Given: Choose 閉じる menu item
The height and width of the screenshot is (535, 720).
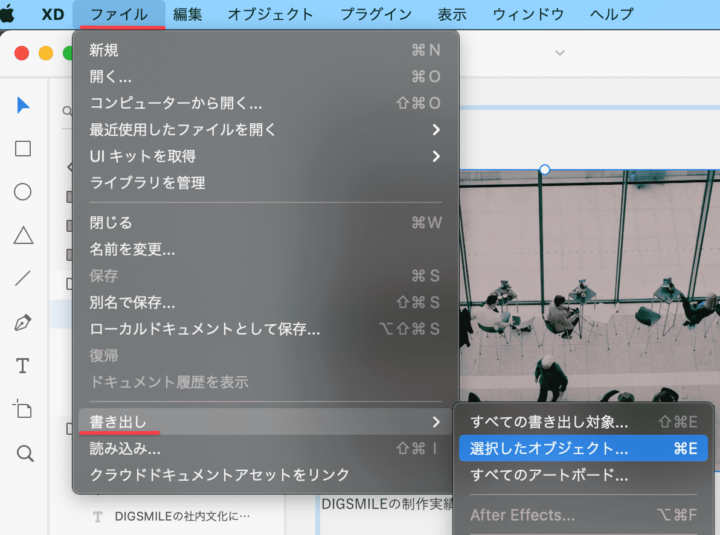Looking at the screenshot, I should [x=265, y=222].
